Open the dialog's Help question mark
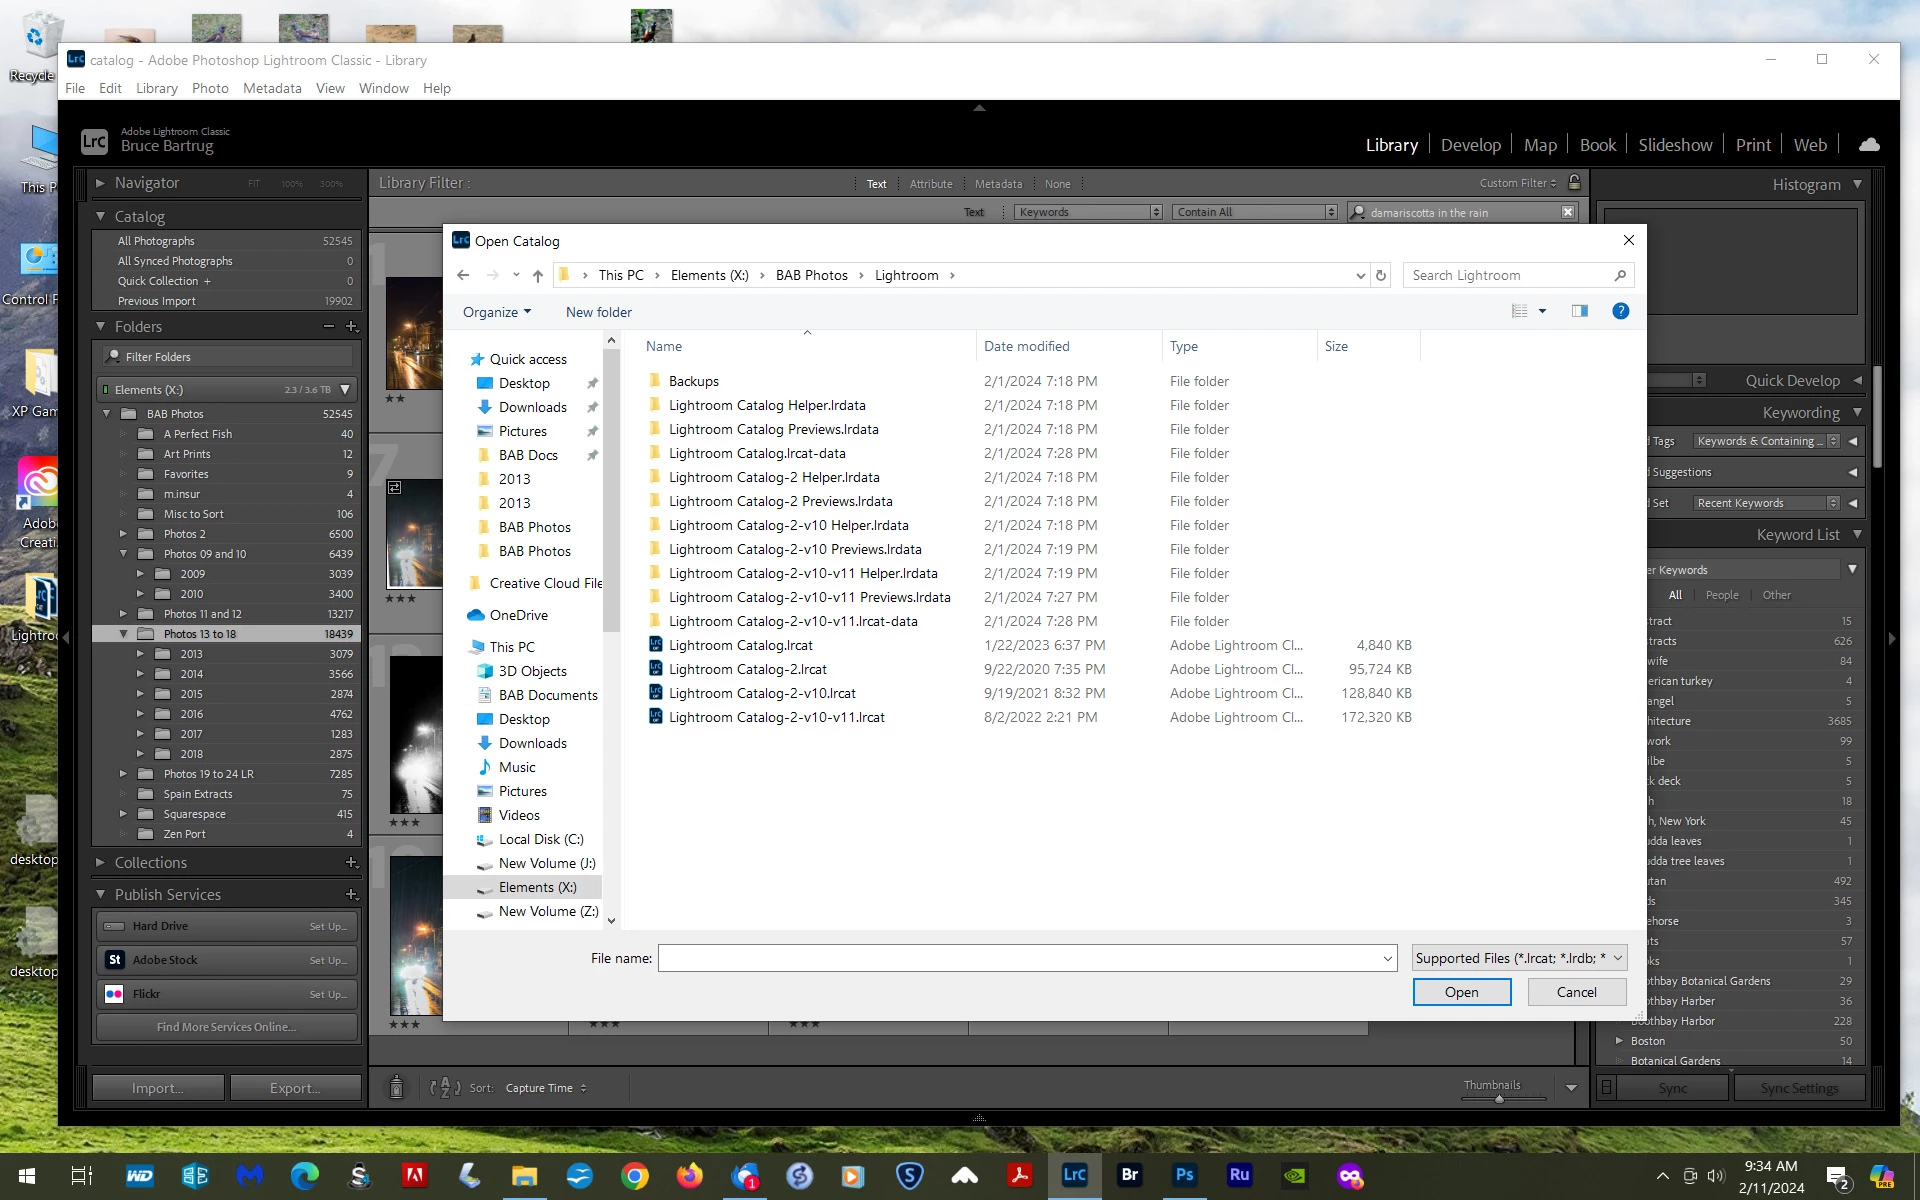Screen dimensions: 1920x1200 tap(1620, 312)
